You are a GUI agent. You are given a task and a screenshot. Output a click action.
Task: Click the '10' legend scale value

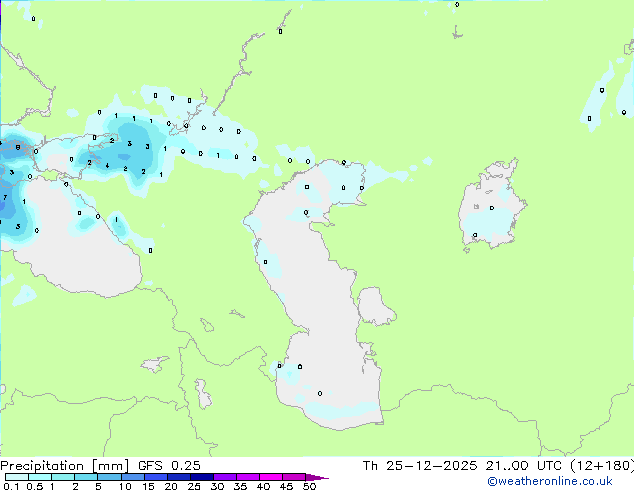click(125, 486)
